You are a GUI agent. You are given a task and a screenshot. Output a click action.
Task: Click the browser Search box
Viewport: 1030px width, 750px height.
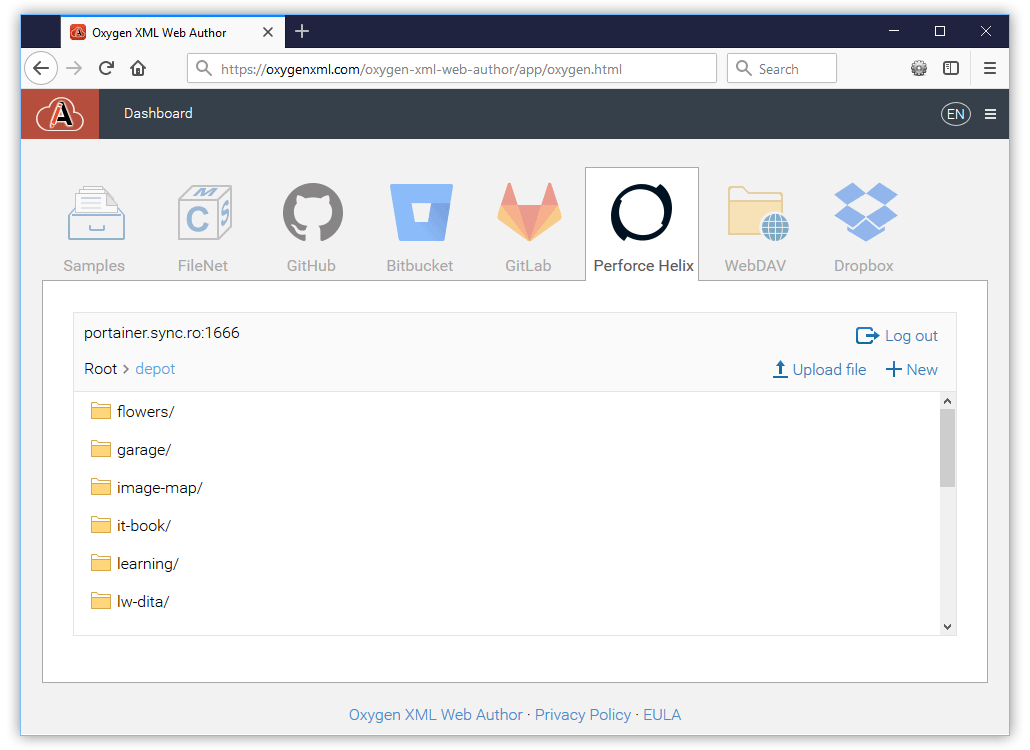[782, 68]
